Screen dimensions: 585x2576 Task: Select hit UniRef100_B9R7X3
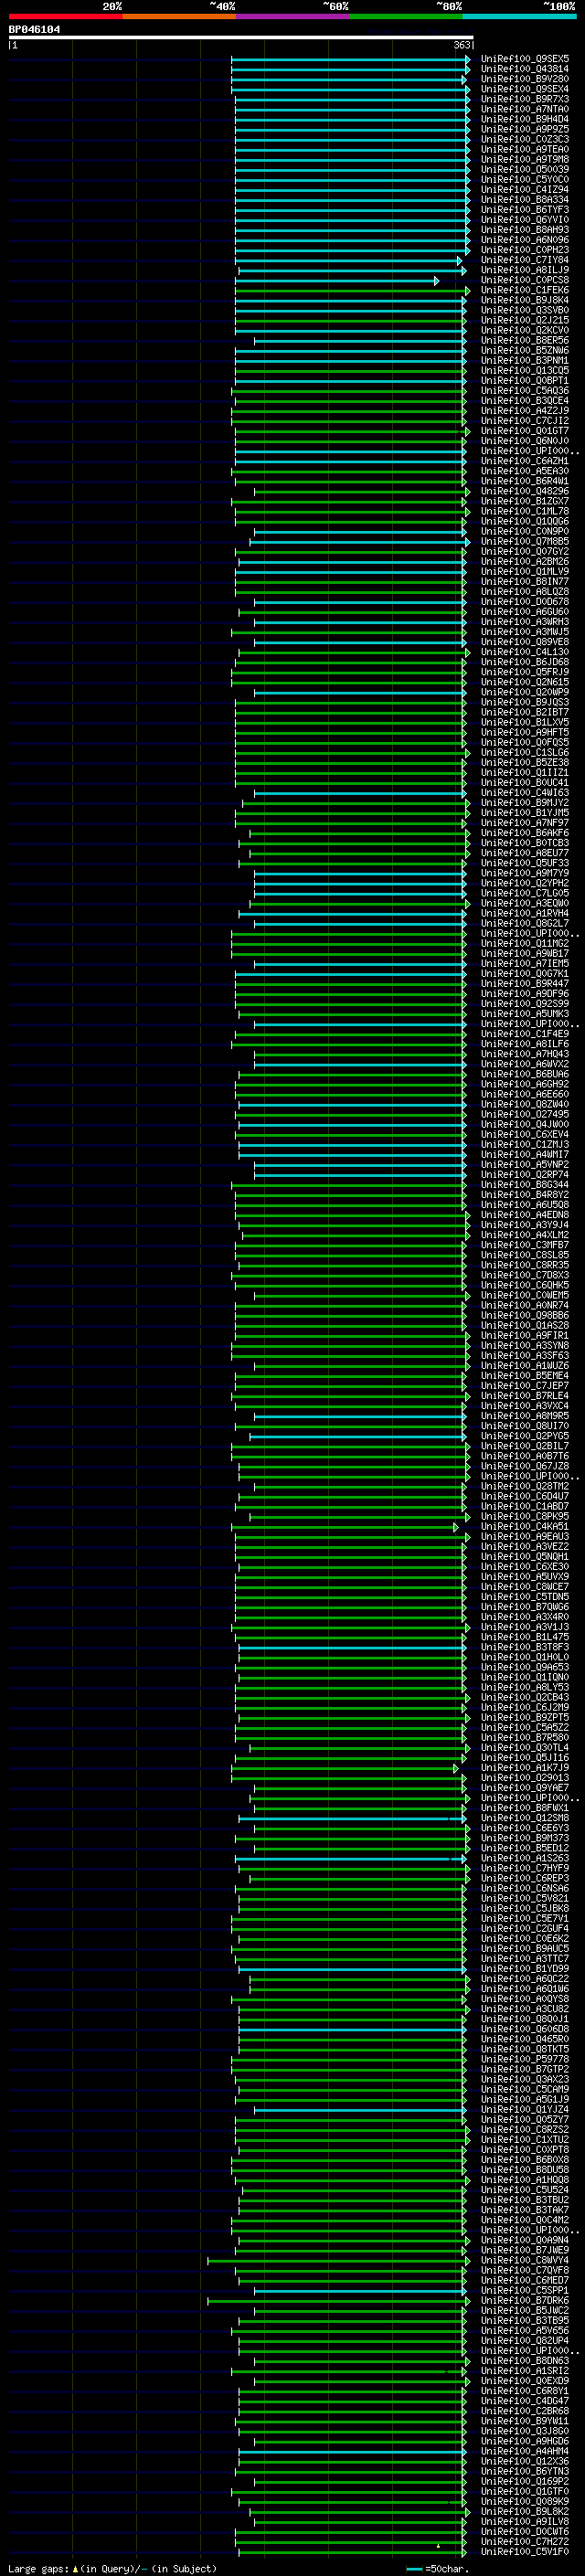click(524, 99)
